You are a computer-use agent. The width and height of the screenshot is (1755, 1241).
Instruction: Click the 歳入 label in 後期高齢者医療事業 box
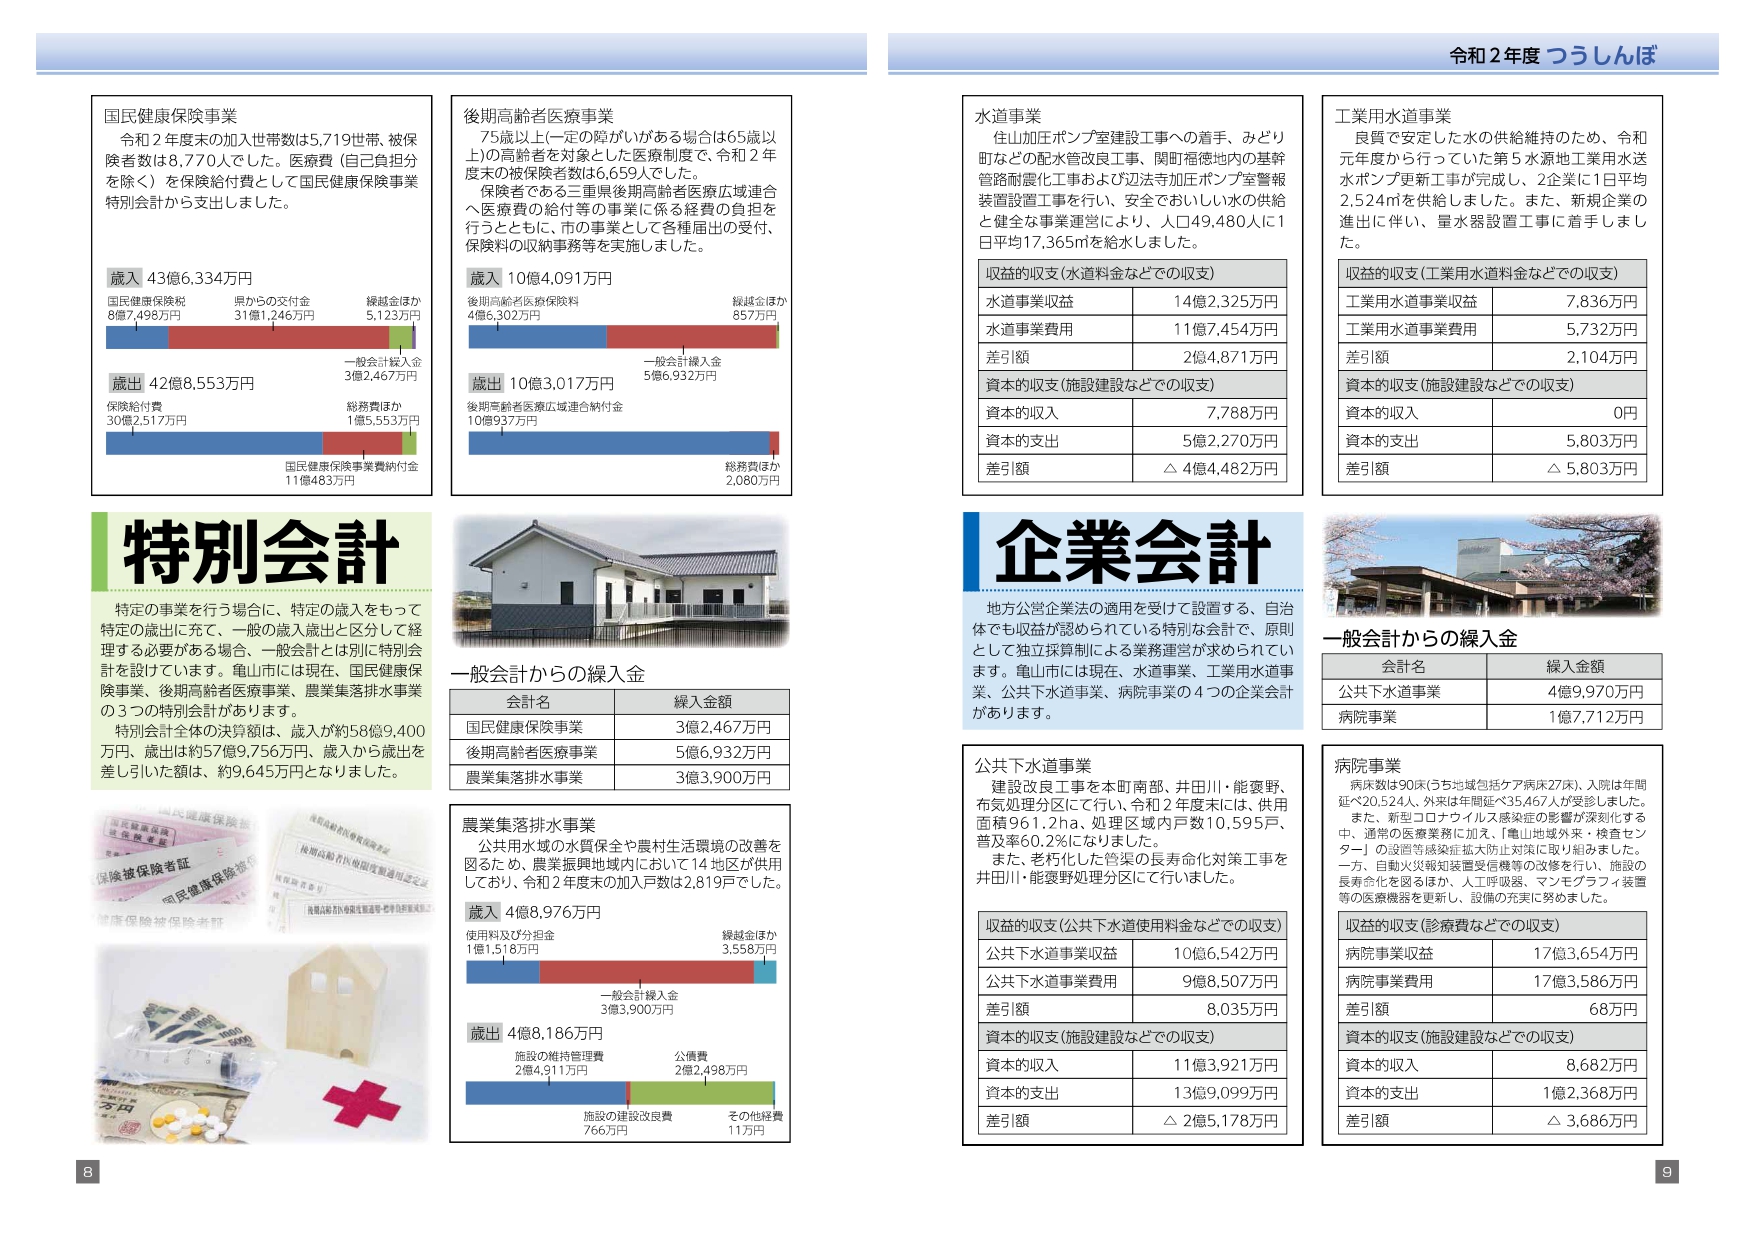click(x=484, y=278)
